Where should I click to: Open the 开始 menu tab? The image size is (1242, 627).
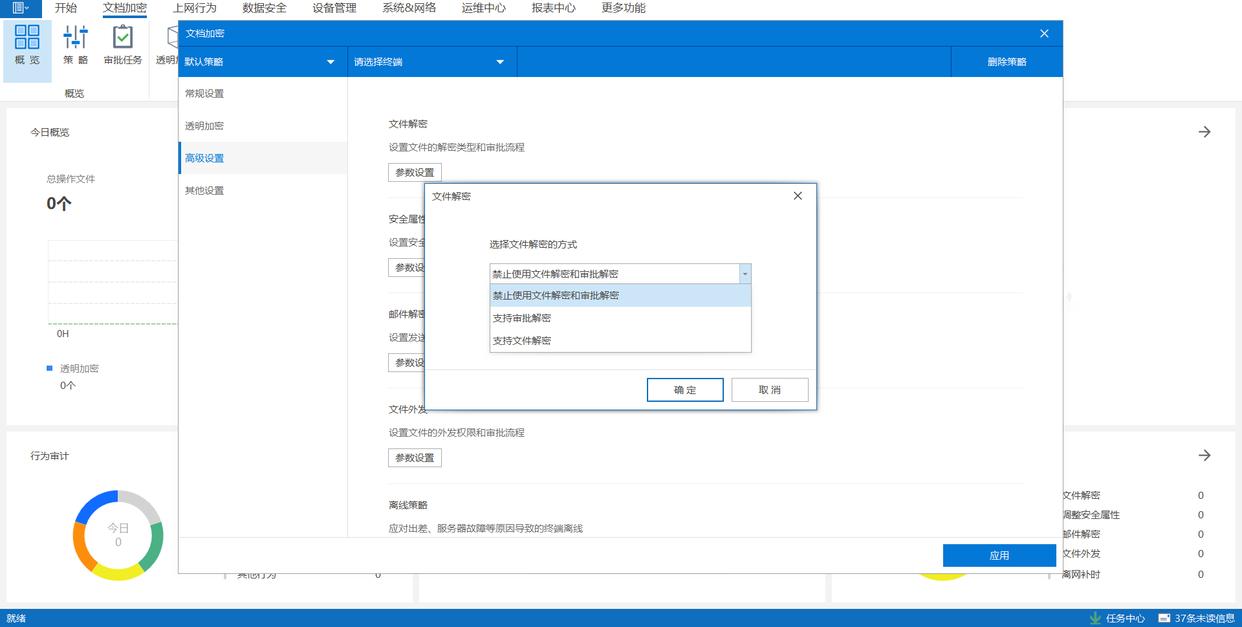[x=66, y=8]
